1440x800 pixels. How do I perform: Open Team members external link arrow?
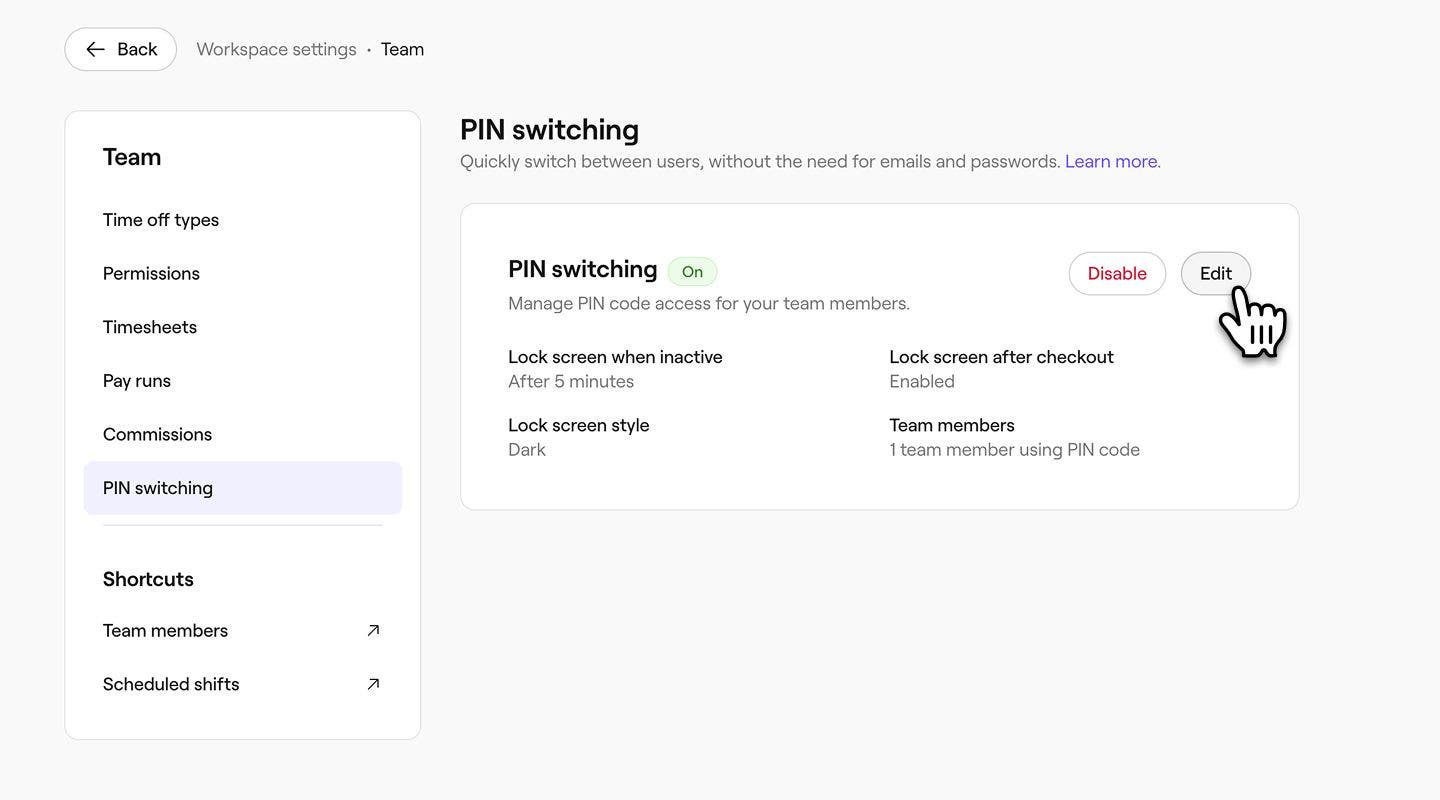coord(373,630)
